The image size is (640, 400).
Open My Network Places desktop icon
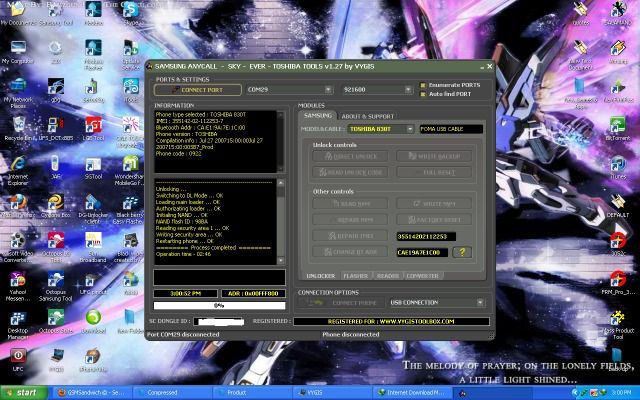tap(18, 93)
